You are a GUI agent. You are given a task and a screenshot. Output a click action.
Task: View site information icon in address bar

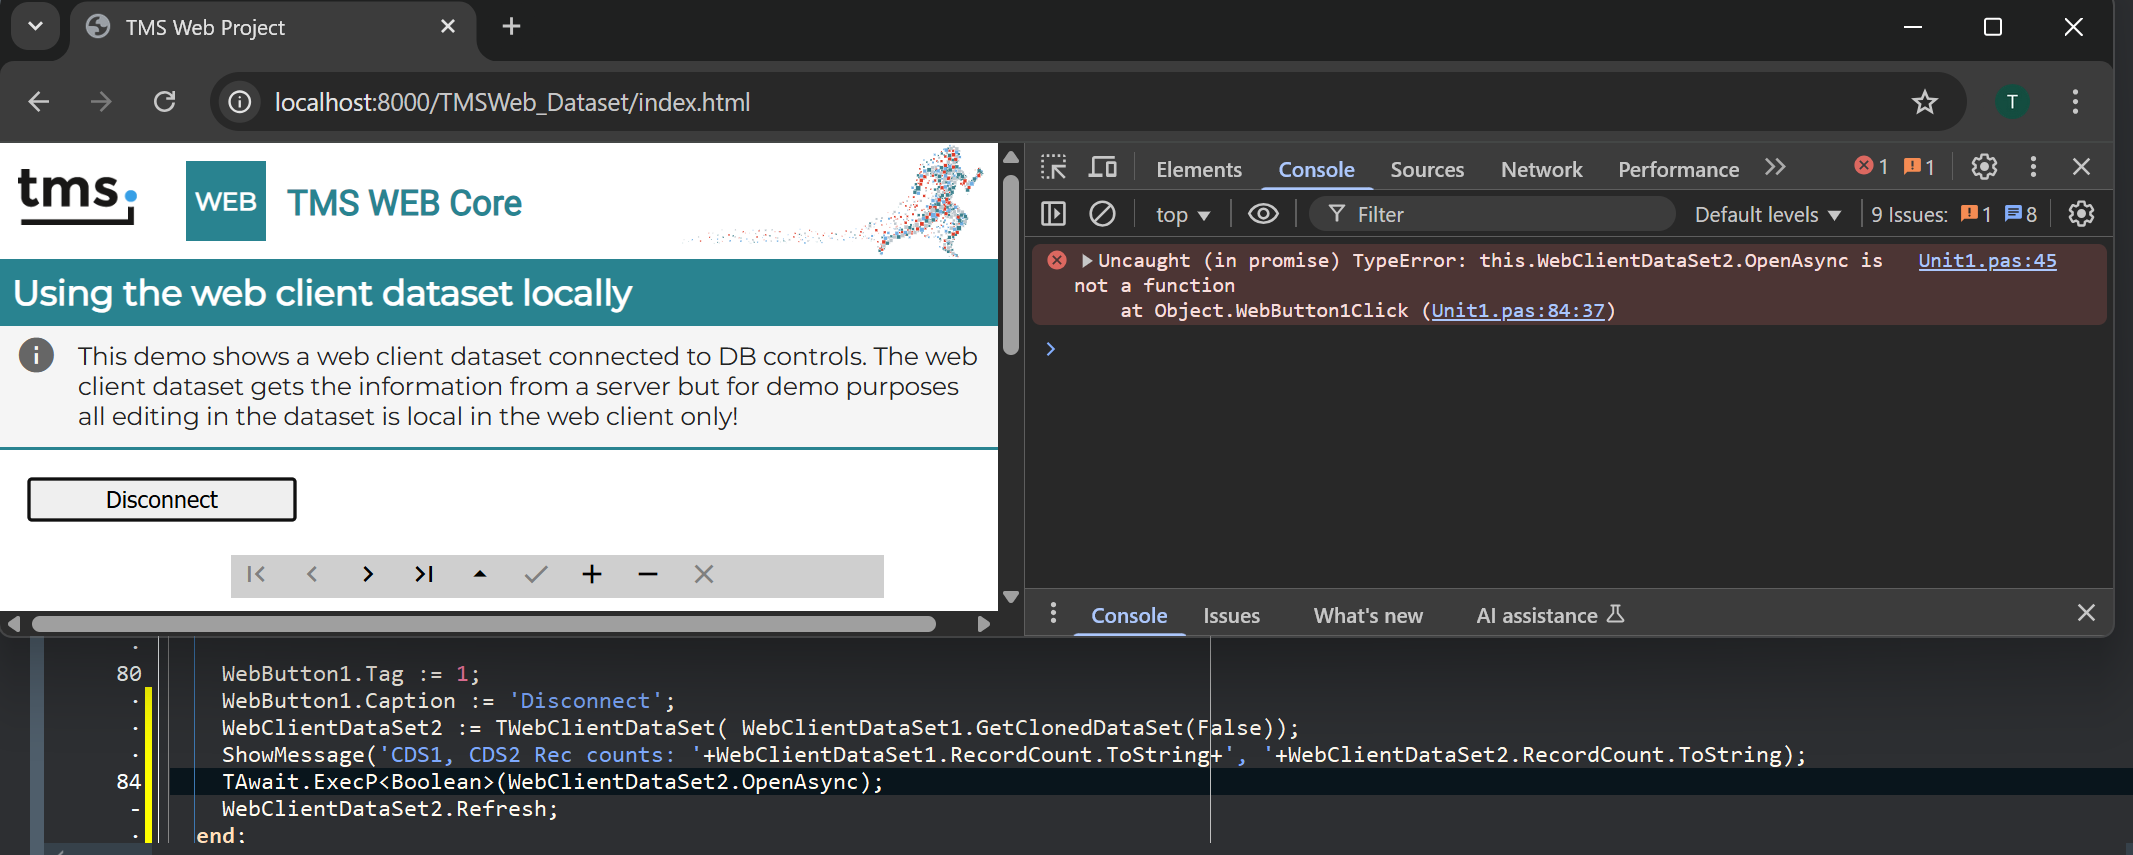(240, 102)
